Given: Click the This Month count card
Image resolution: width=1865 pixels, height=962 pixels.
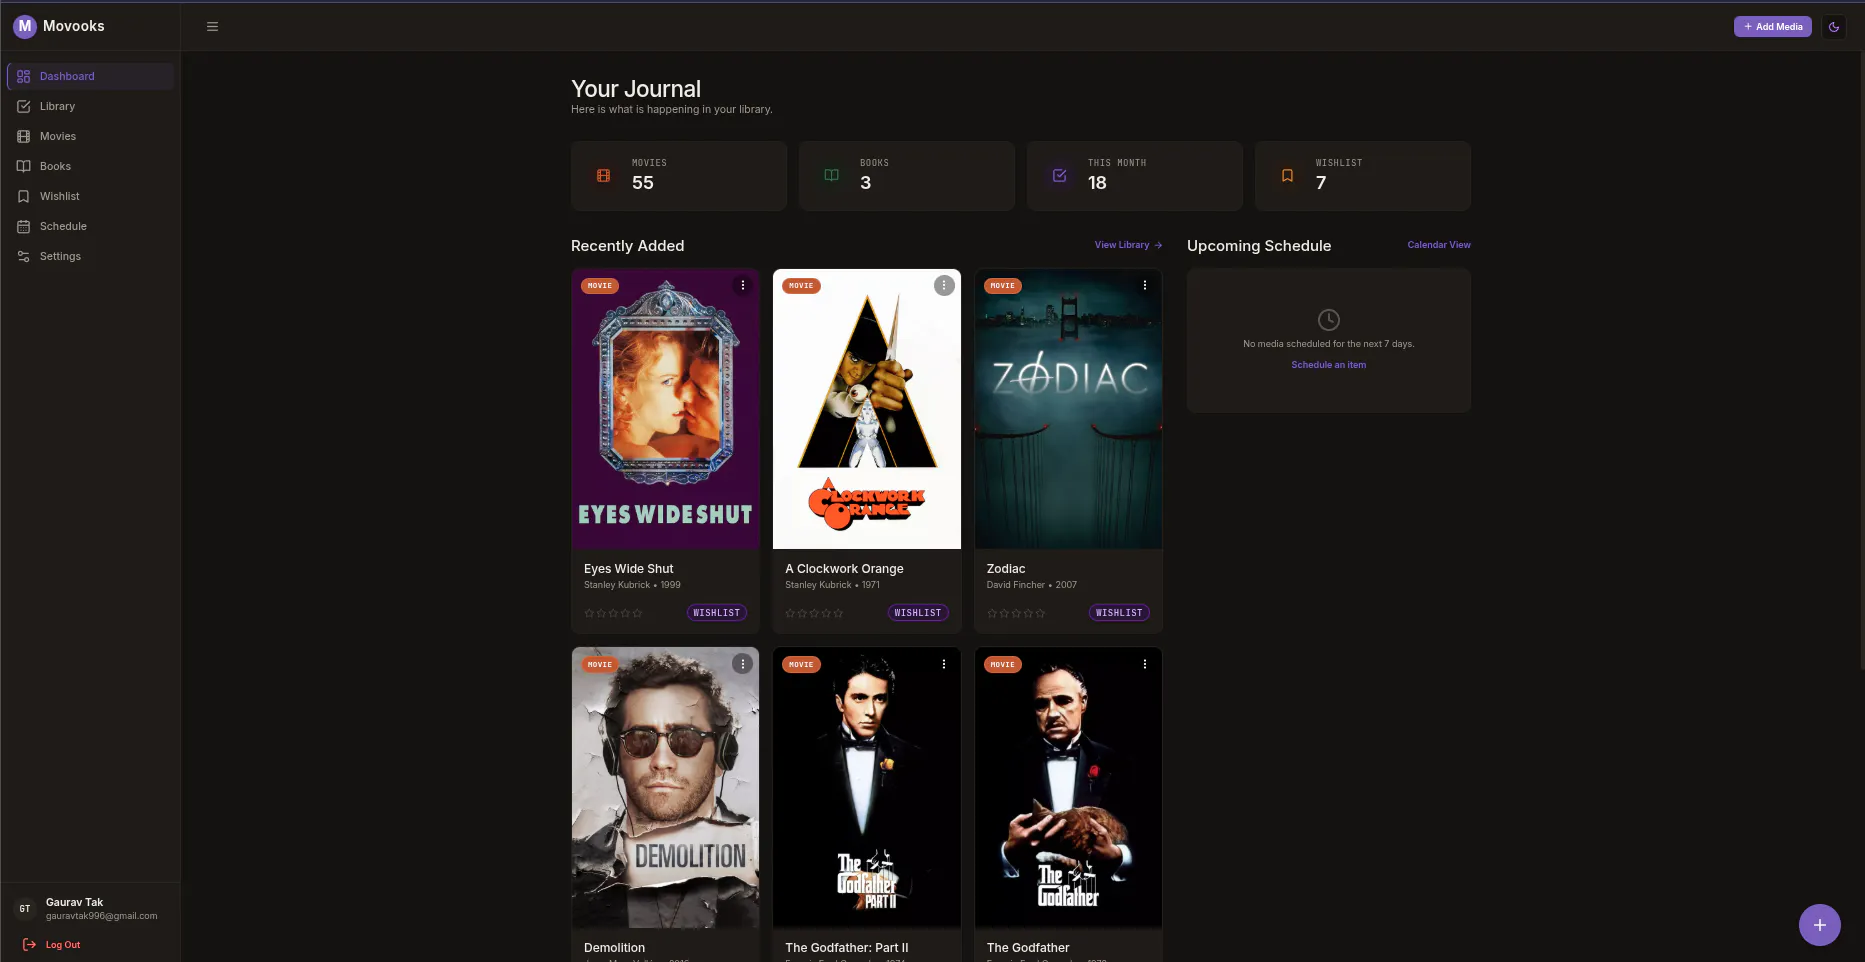Looking at the screenshot, I should [x=1135, y=176].
